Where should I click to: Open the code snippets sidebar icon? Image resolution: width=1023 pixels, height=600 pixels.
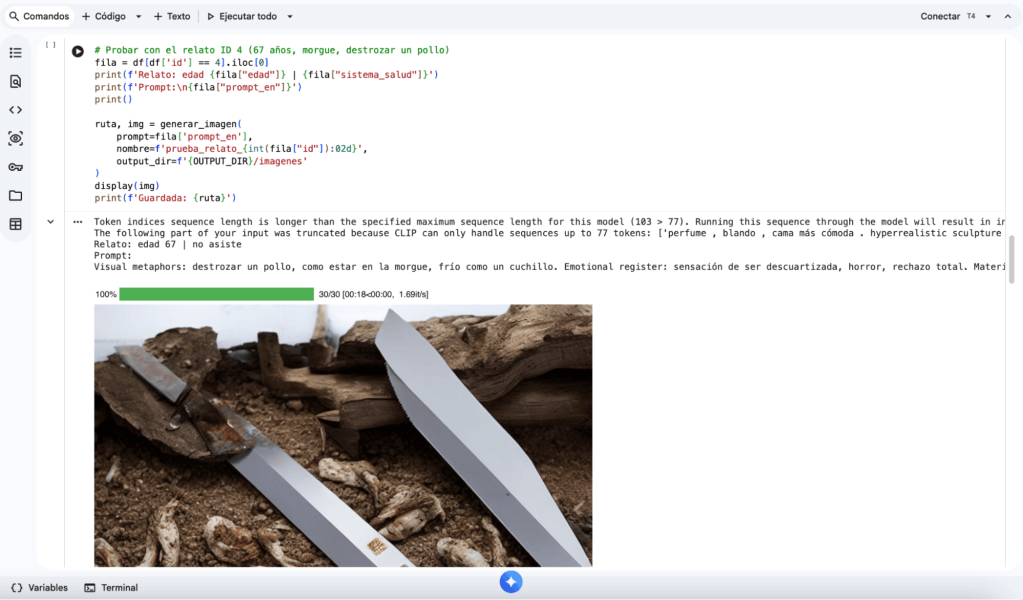[x=16, y=110]
